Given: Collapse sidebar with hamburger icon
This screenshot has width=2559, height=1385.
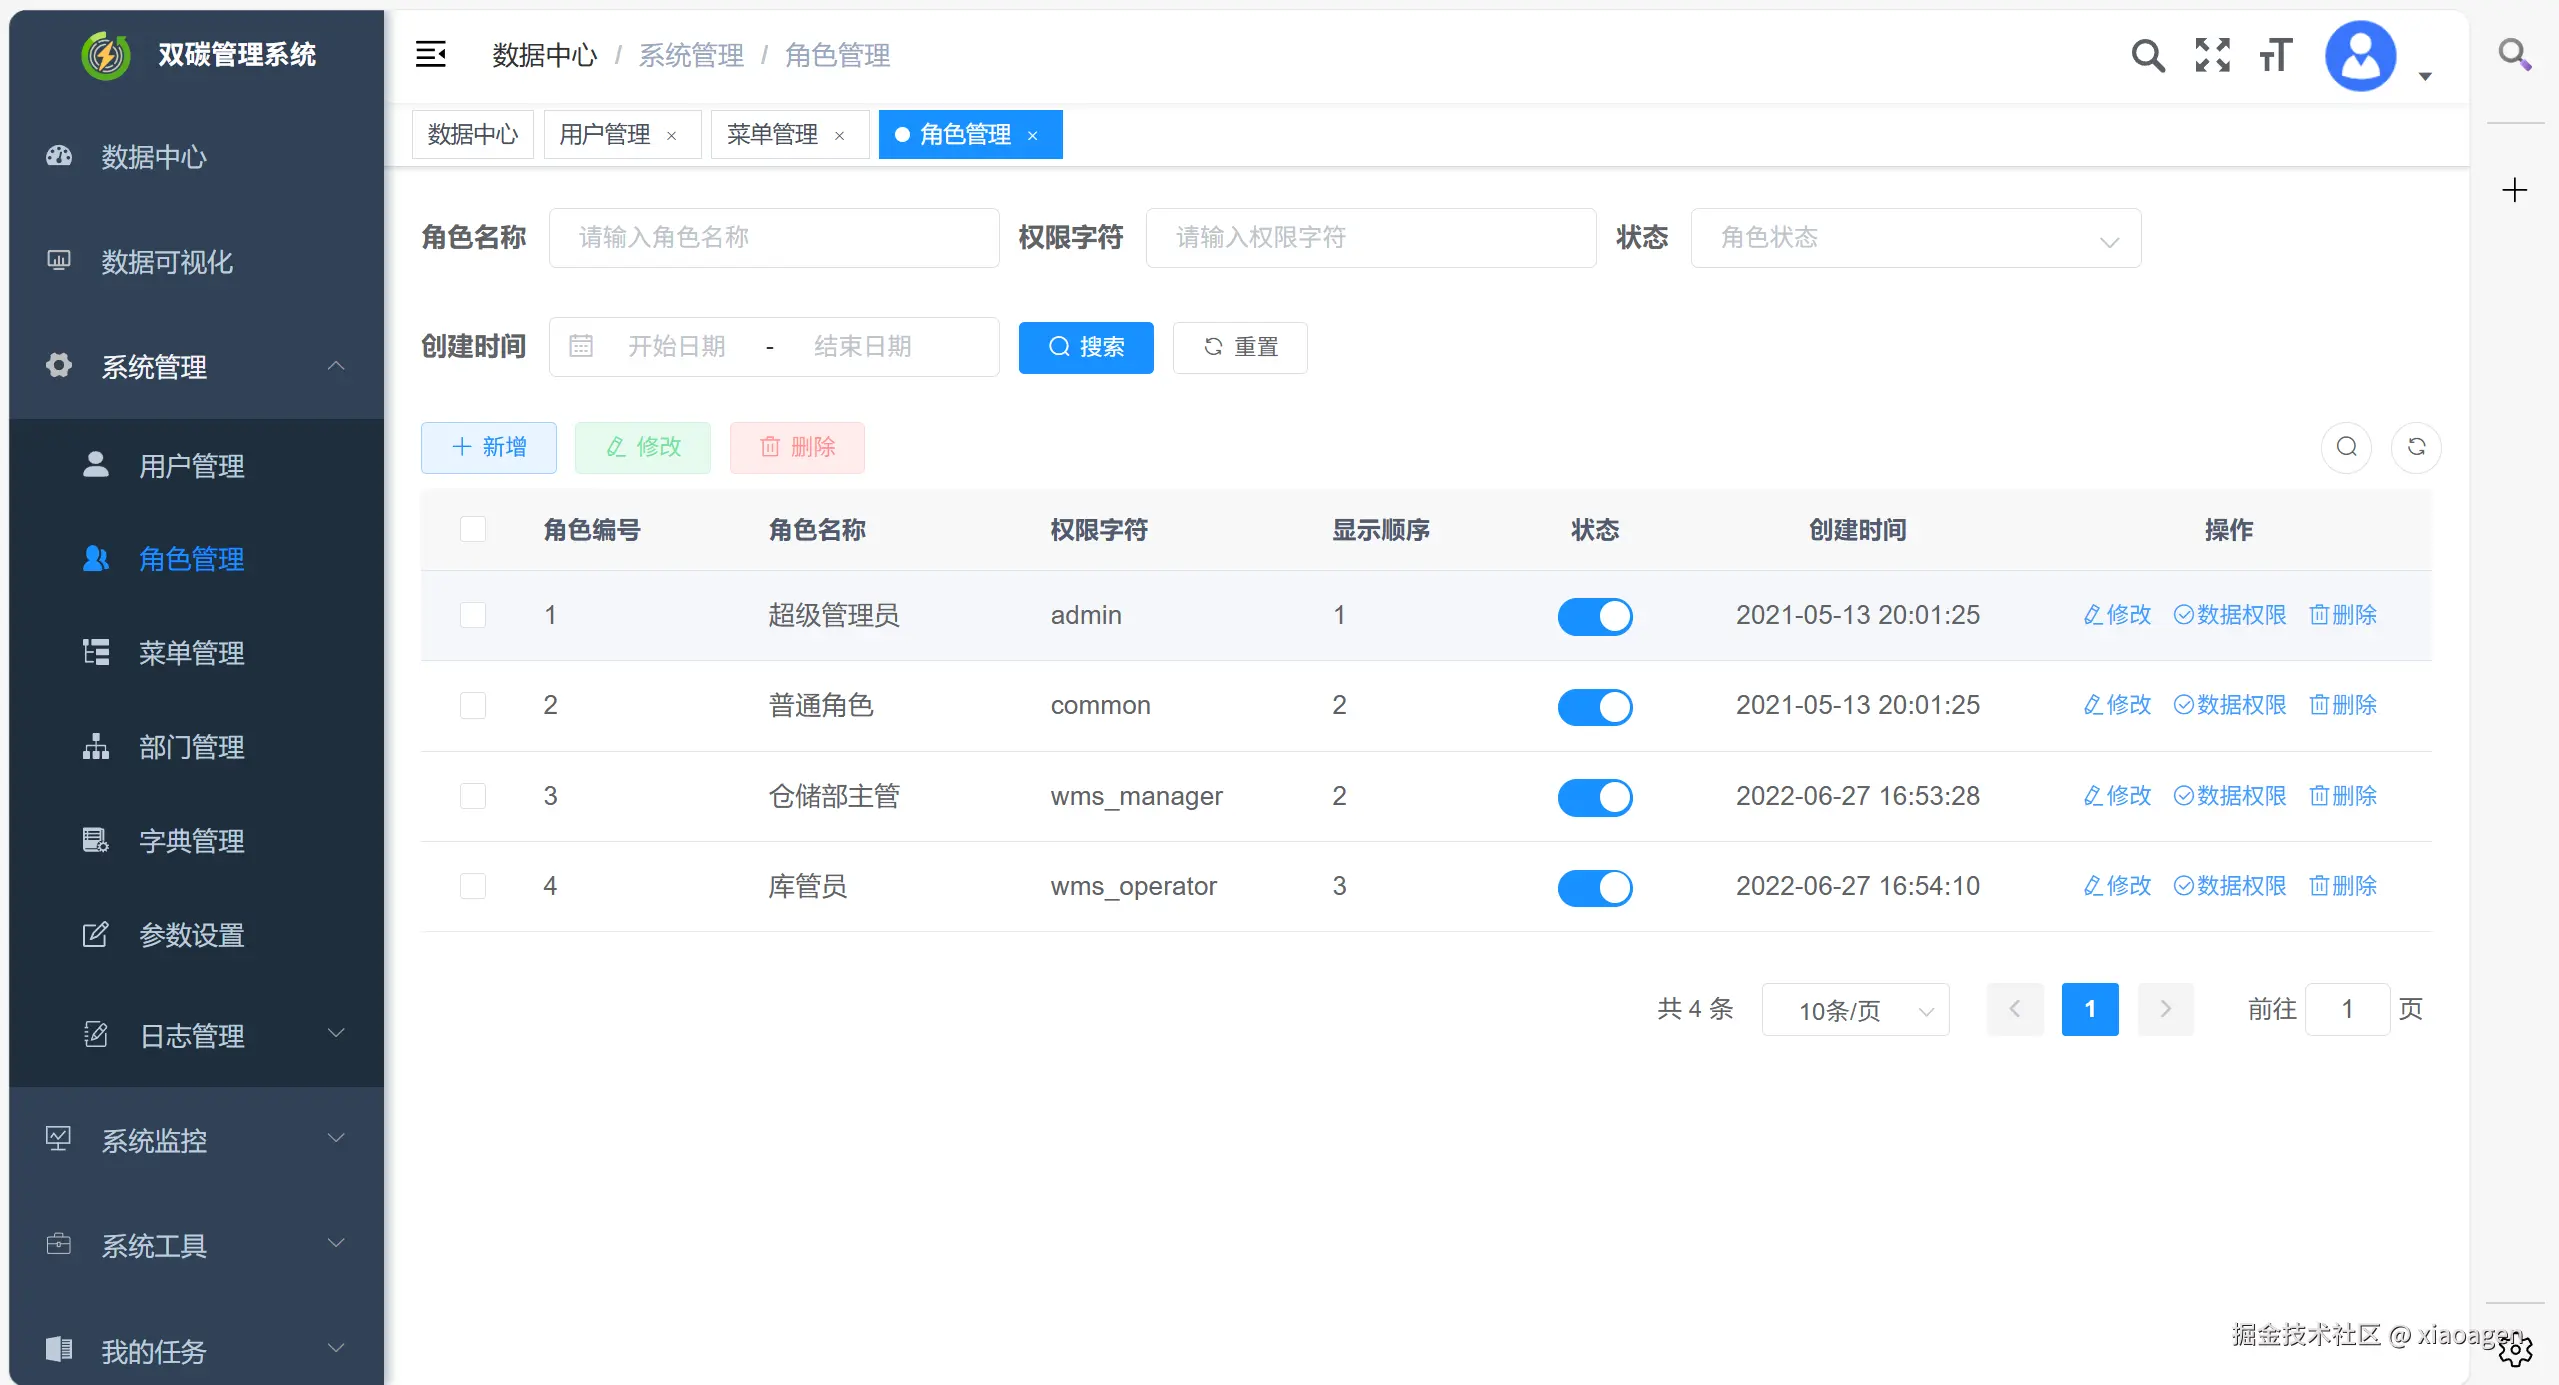Looking at the screenshot, I should [x=430, y=54].
